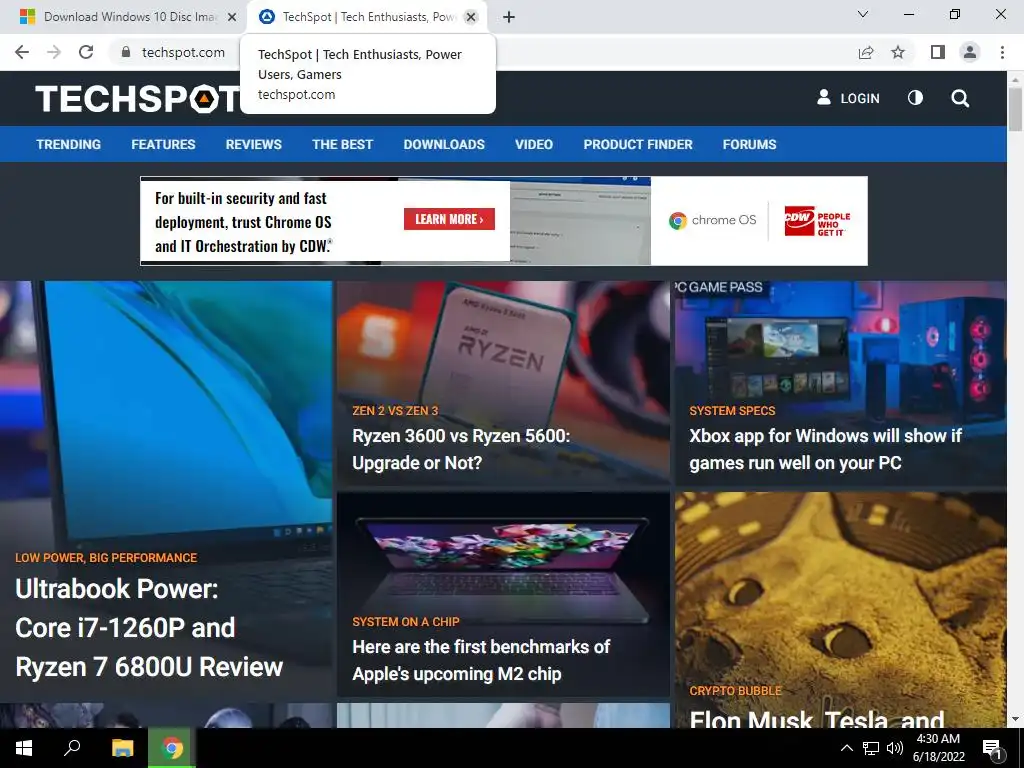Screen dimensions: 1024x768
Task: Open a new tab with plus button
Action: (x=509, y=17)
